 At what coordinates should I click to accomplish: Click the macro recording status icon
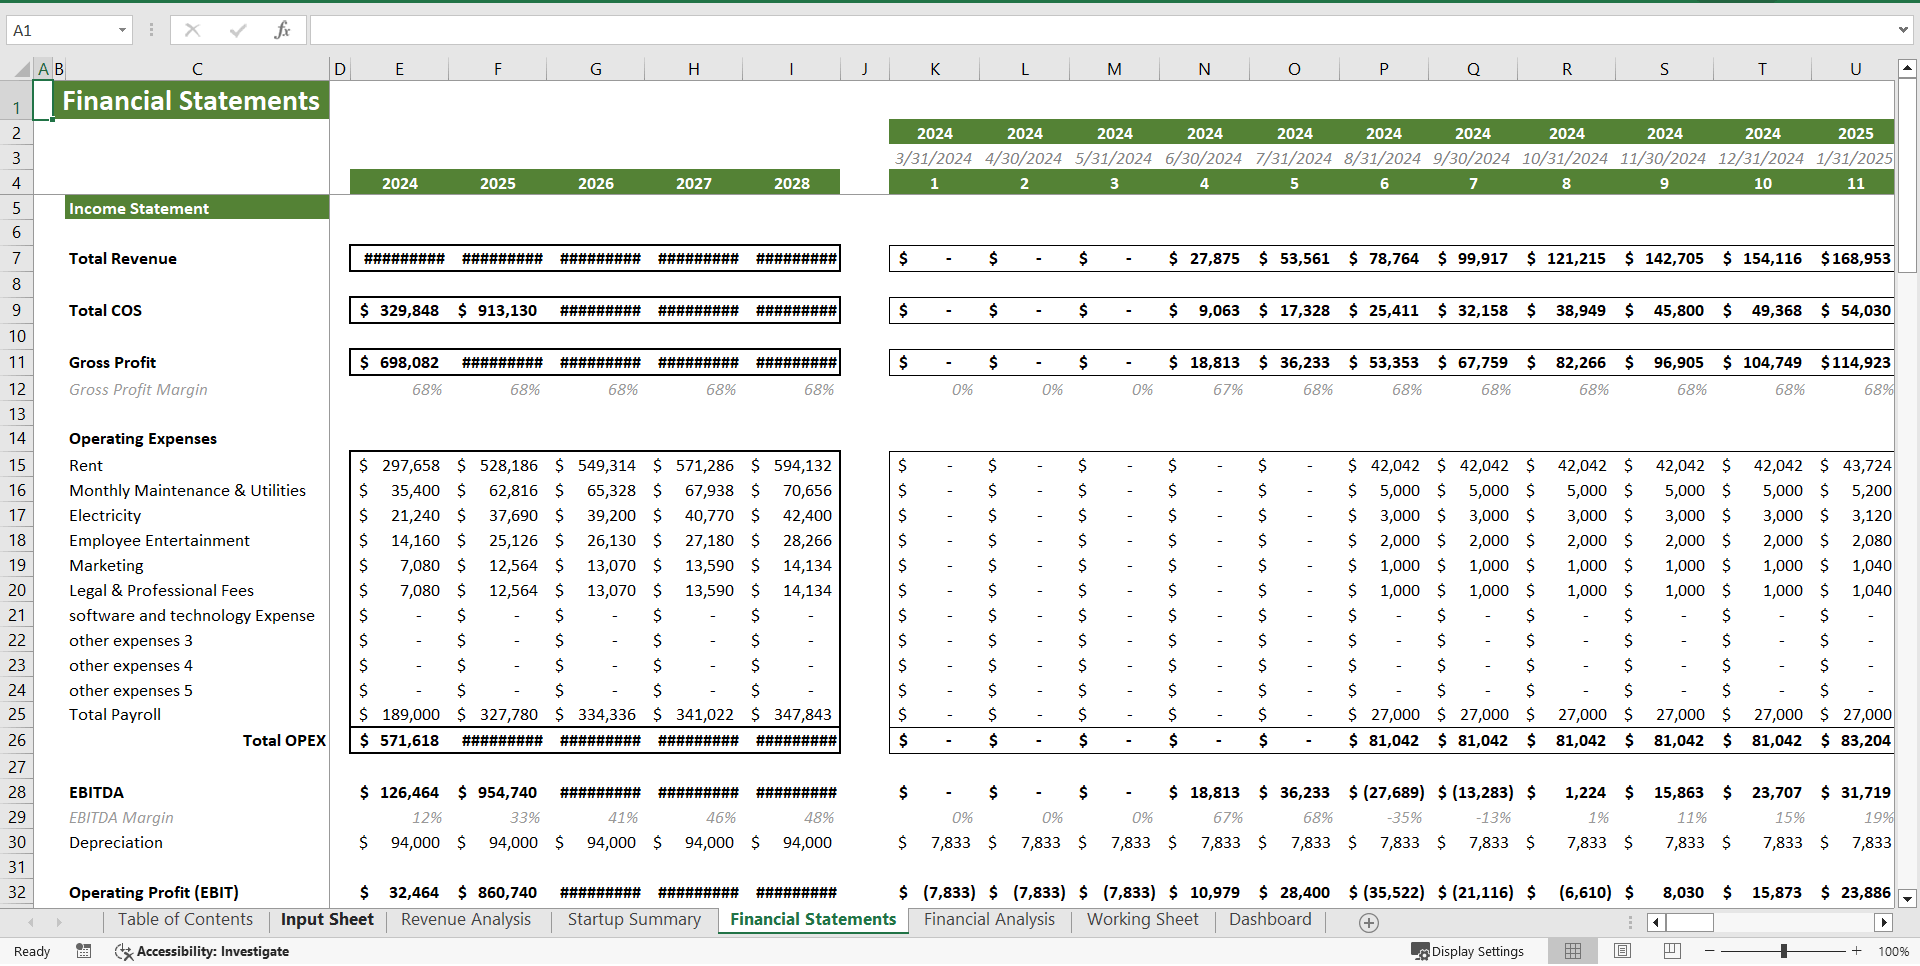(x=84, y=951)
